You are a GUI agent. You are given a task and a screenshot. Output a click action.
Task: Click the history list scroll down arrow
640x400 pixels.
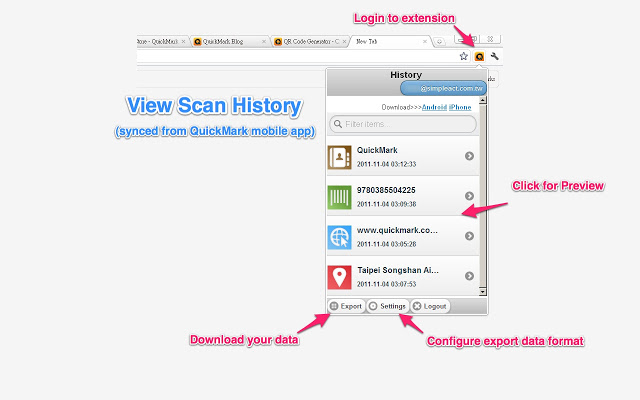click(483, 292)
